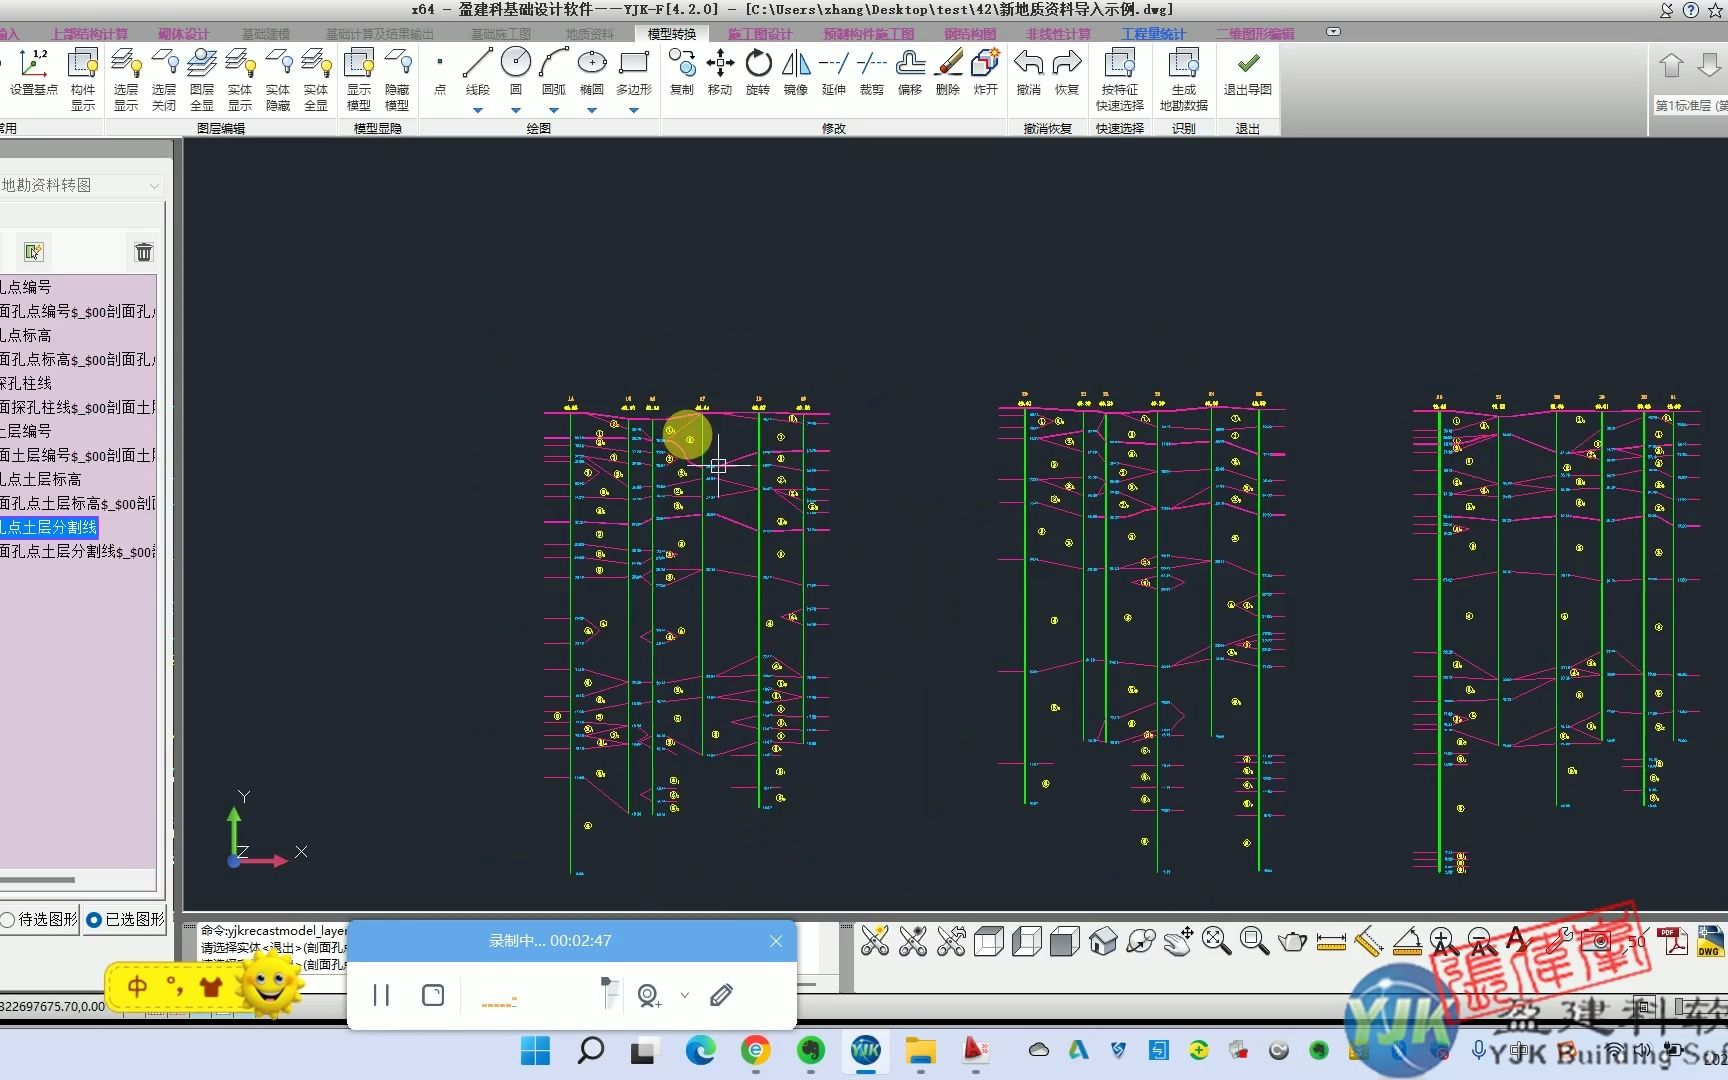
Task: Click the zoom extents magnifier icon
Action: 1216,941
